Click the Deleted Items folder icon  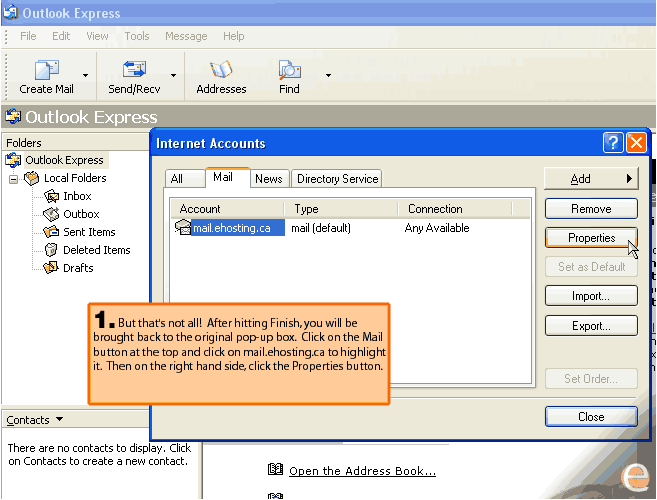pyautogui.click(x=51, y=250)
